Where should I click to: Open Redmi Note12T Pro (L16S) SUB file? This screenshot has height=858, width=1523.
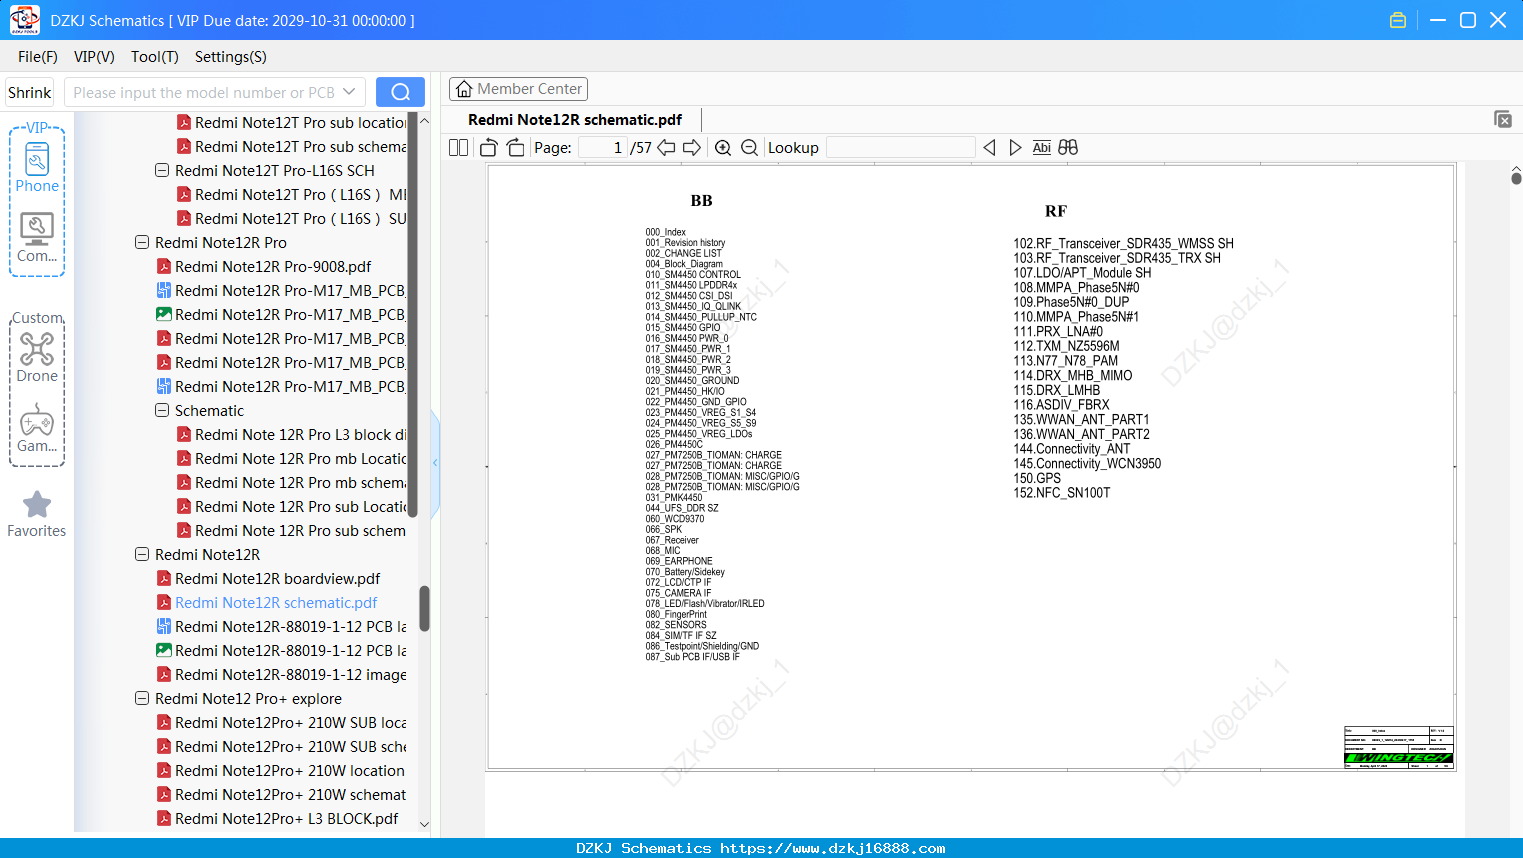291,219
